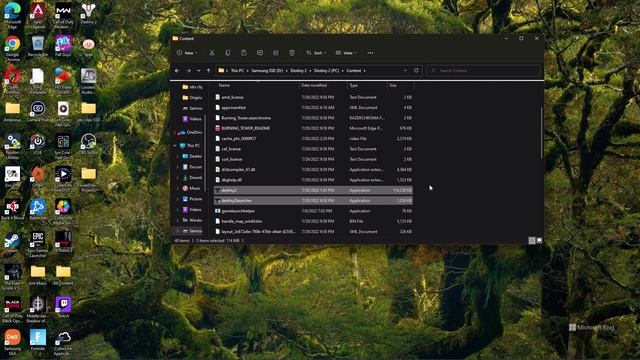Viewport: 640px width, 360px height.
Task: Click the file list vertical scrollbar
Action: pyautogui.click(x=542, y=133)
